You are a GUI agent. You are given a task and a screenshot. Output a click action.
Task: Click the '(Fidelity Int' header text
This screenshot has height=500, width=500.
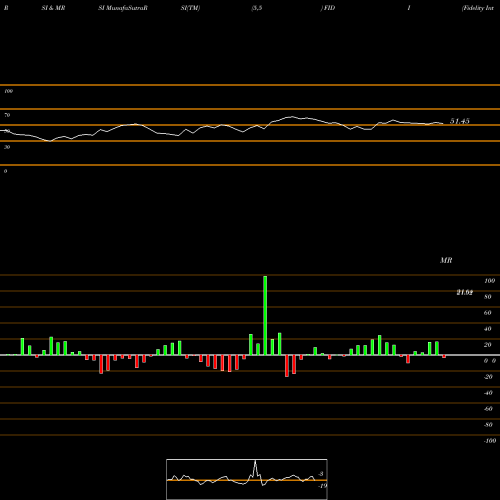point(478,8)
